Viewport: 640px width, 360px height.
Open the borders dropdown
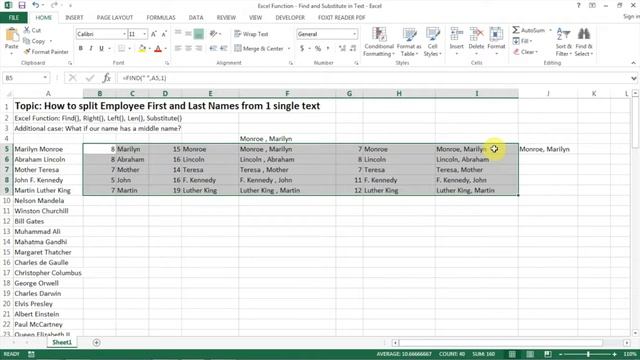coord(129,49)
